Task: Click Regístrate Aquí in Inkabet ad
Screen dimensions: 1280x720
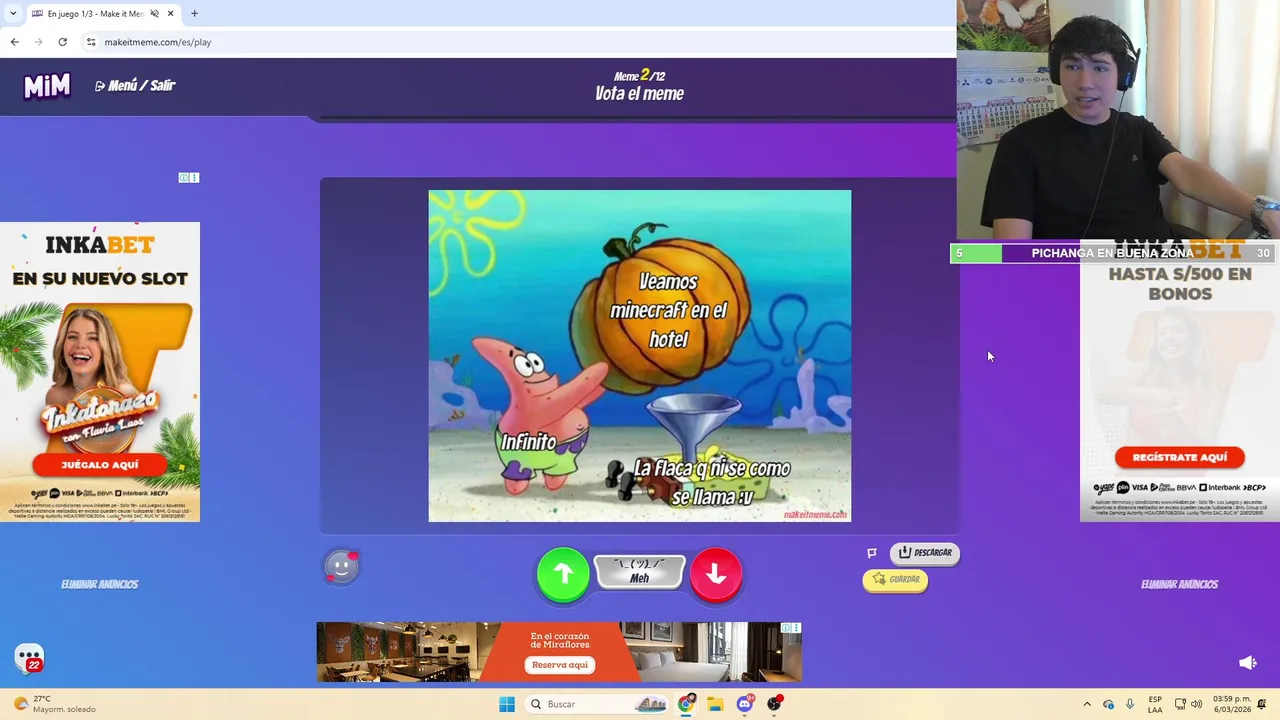Action: click(x=1180, y=457)
